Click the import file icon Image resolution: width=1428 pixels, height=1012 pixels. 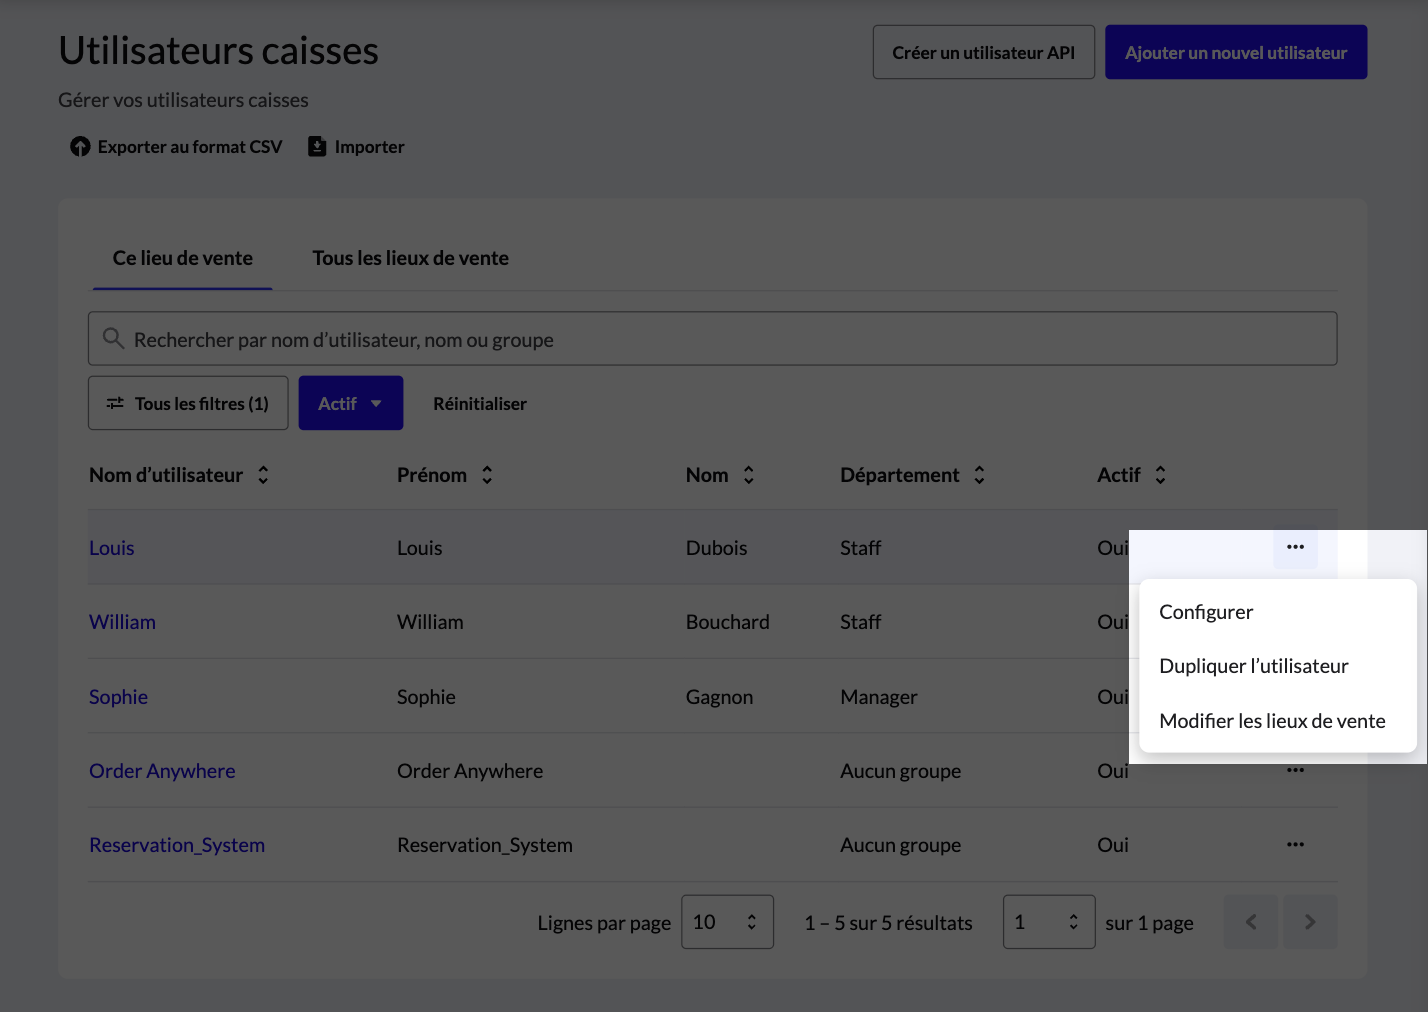[317, 147]
